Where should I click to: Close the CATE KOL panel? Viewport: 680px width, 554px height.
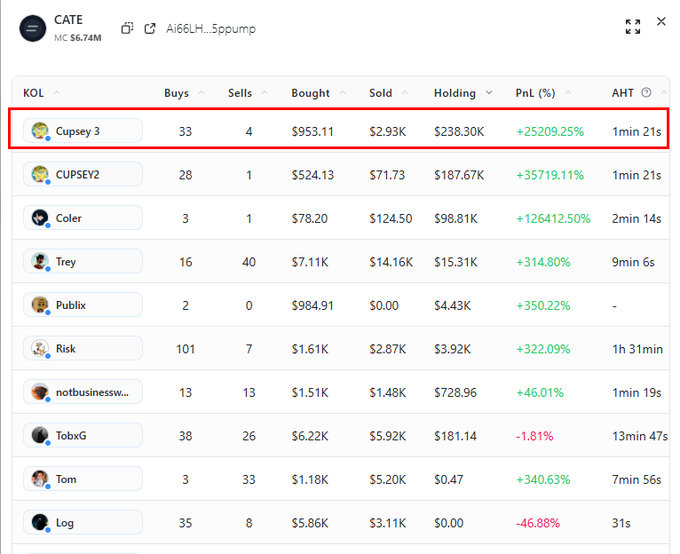coord(661,21)
